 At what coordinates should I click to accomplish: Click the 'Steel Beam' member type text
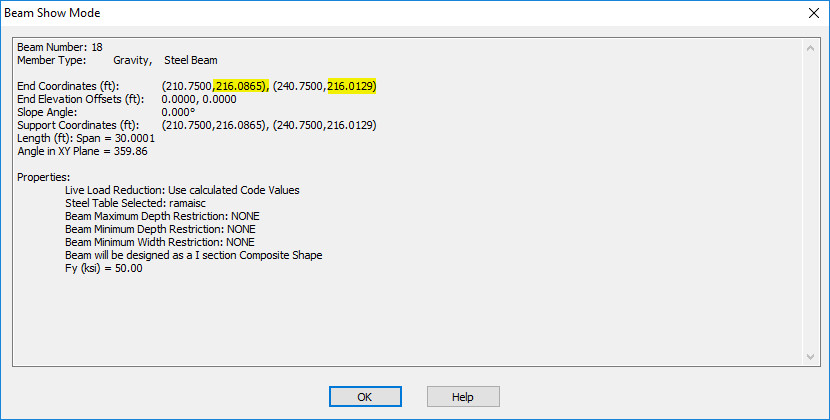point(191,60)
